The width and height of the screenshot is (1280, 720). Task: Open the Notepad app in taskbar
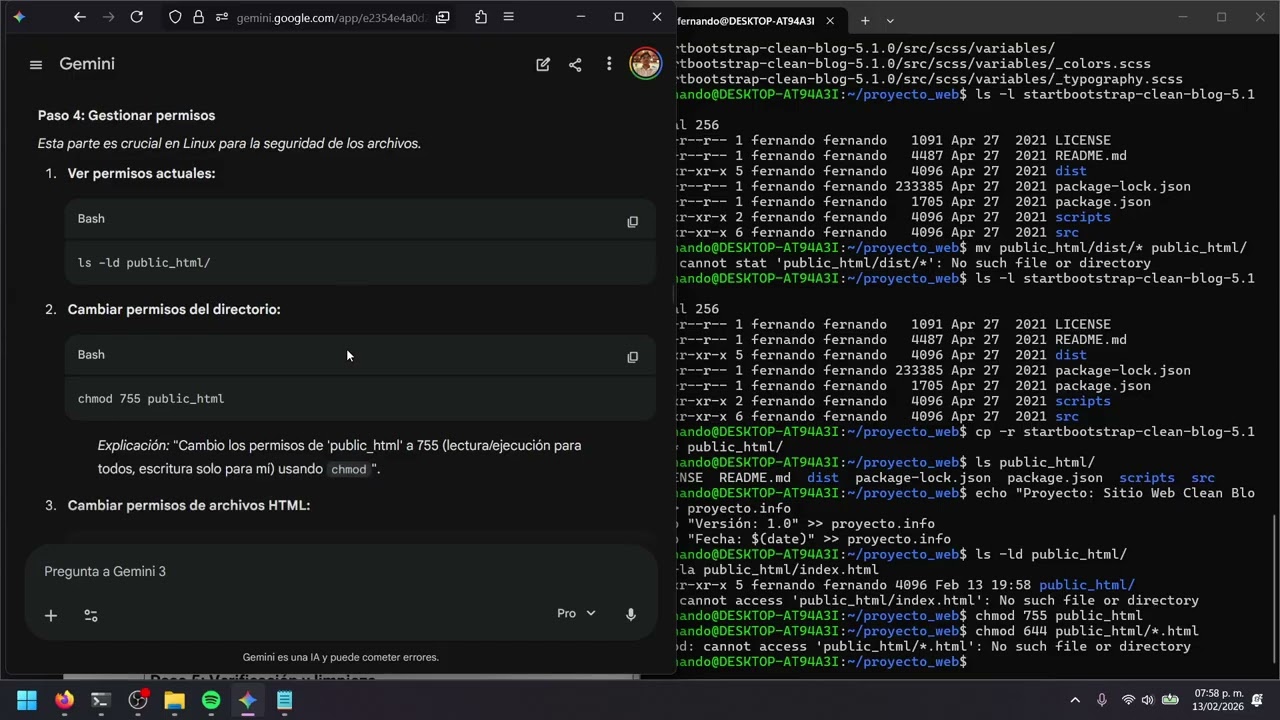tap(285, 700)
